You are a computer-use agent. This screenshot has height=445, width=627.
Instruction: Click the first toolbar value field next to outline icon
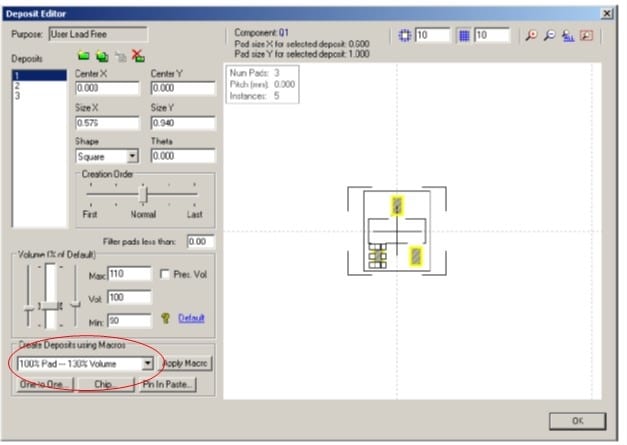click(x=432, y=35)
